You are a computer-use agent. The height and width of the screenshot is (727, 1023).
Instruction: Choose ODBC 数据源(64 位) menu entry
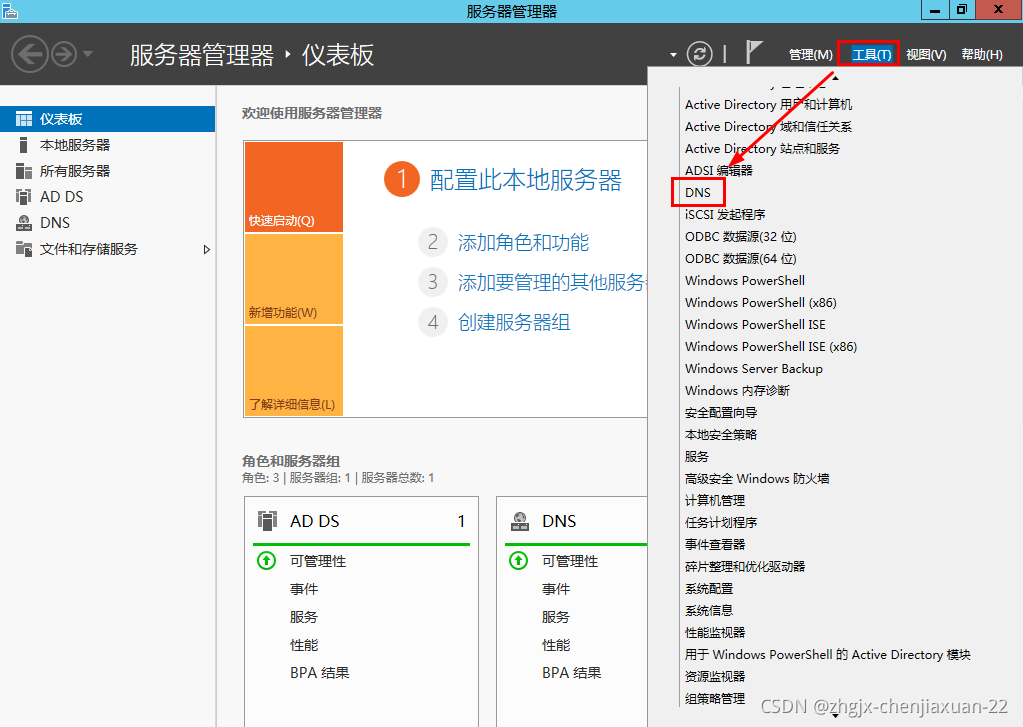[x=741, y=258]
